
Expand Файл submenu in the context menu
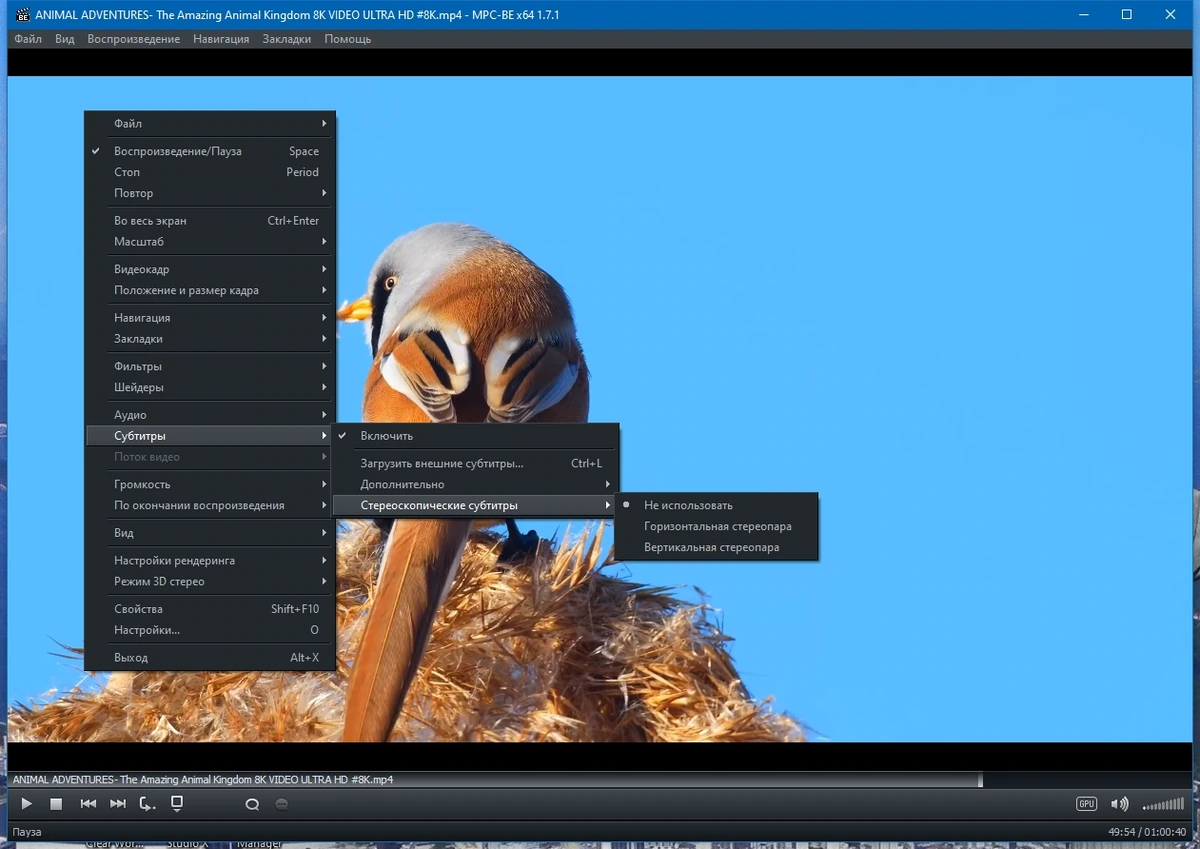[210, 124]
